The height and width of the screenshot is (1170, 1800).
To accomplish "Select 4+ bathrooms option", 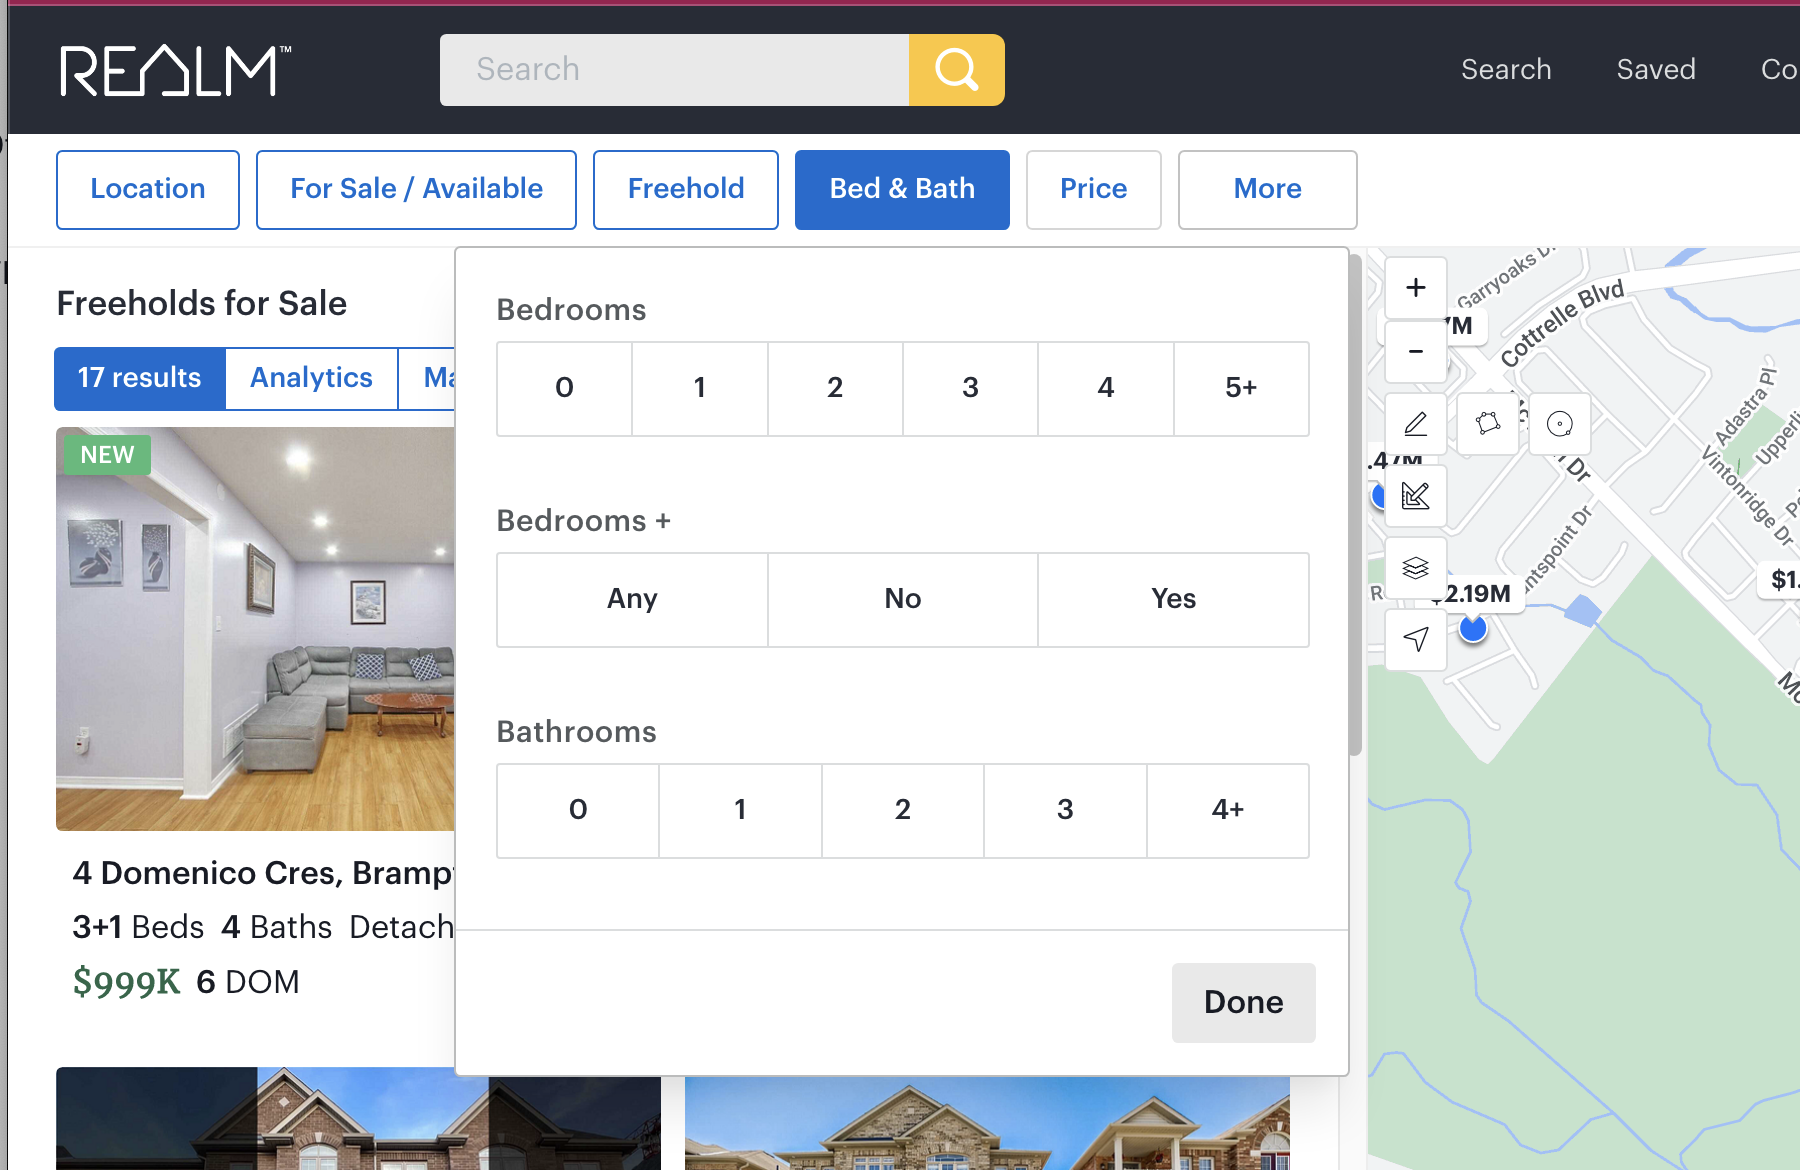I will [x=1227, y=810].
